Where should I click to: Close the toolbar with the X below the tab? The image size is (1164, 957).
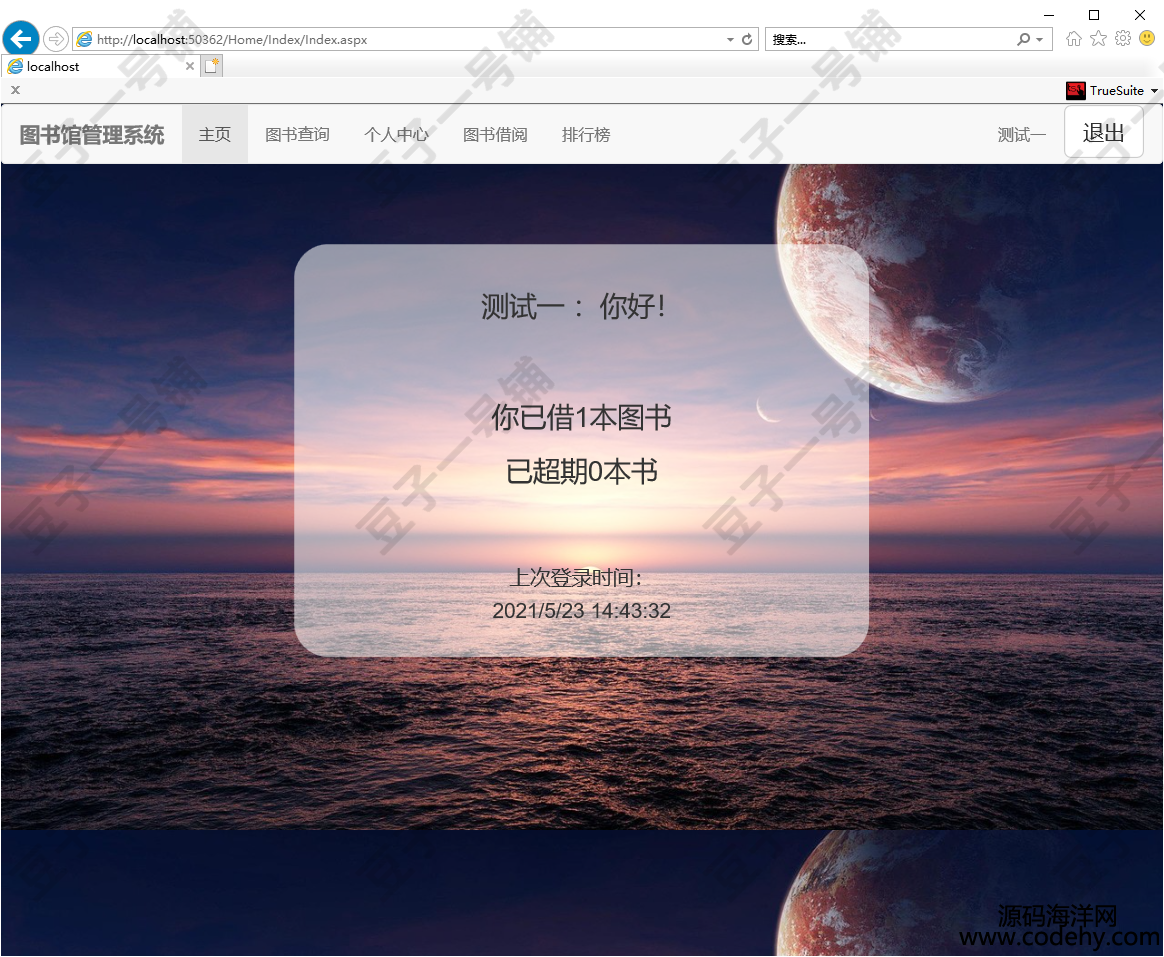tap(16, 90)
